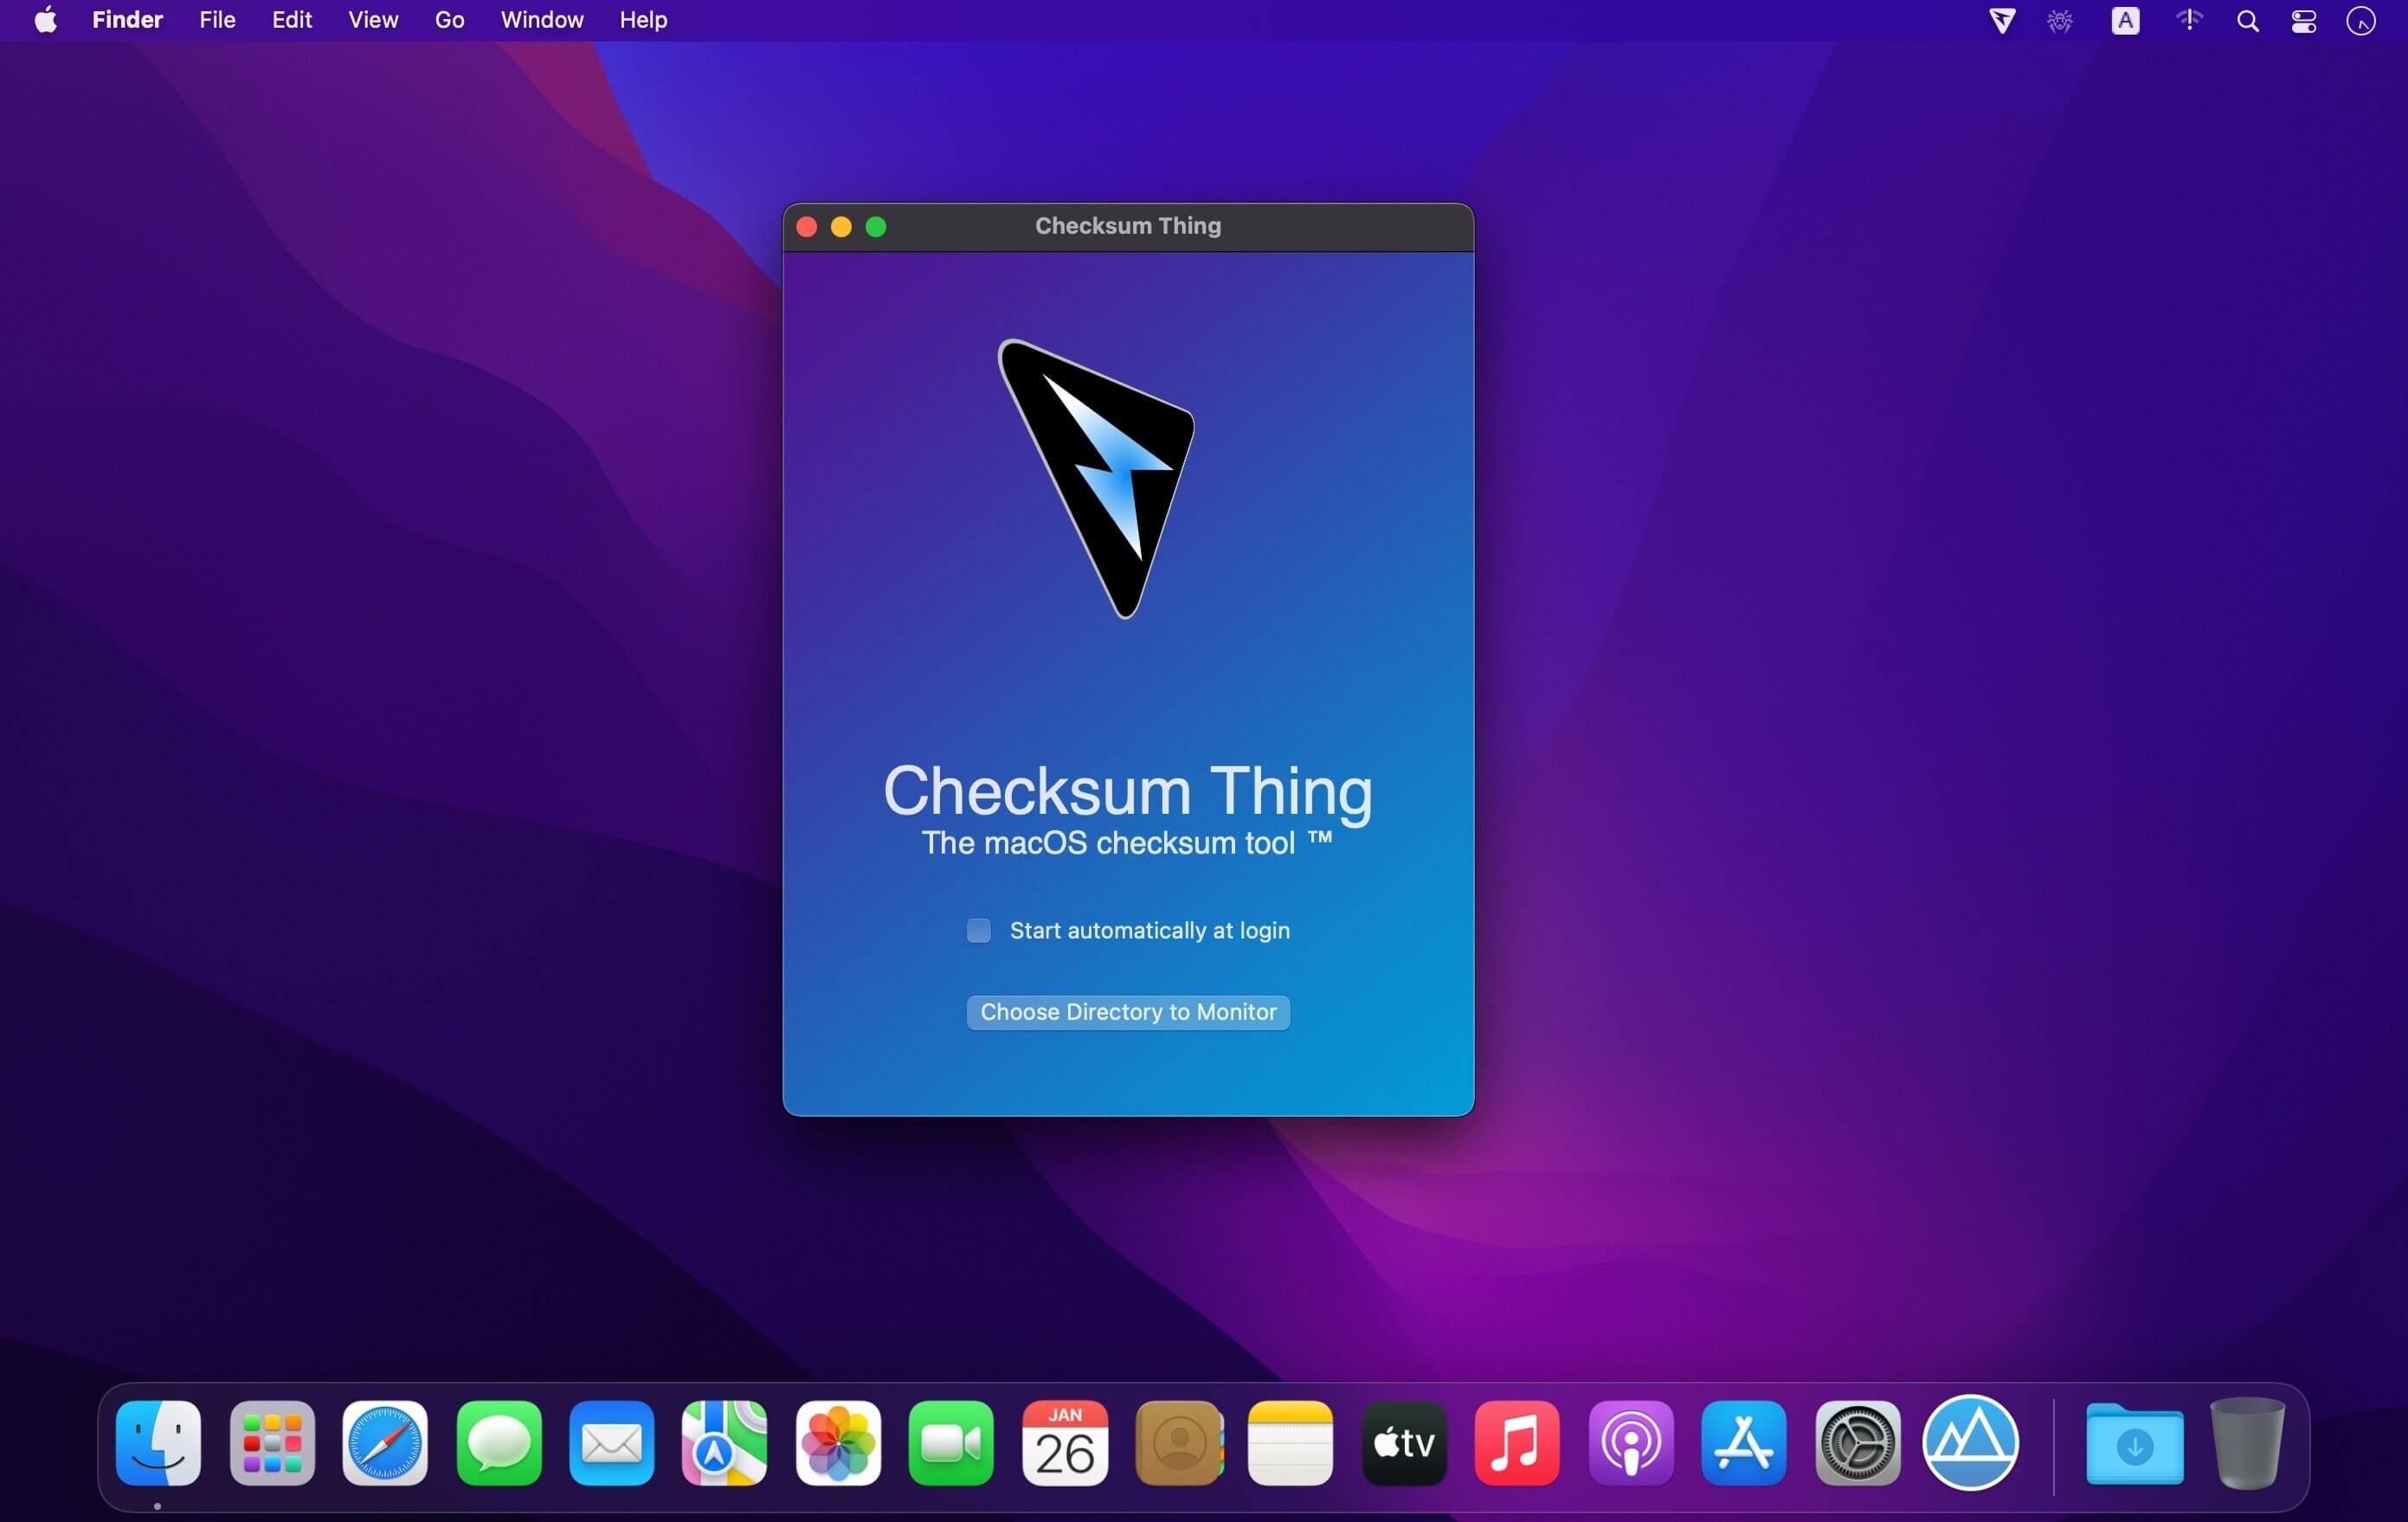Open App Store from the Dock
The width and height of the screenshot is (2408, 1522).
coord(1743,1443)
